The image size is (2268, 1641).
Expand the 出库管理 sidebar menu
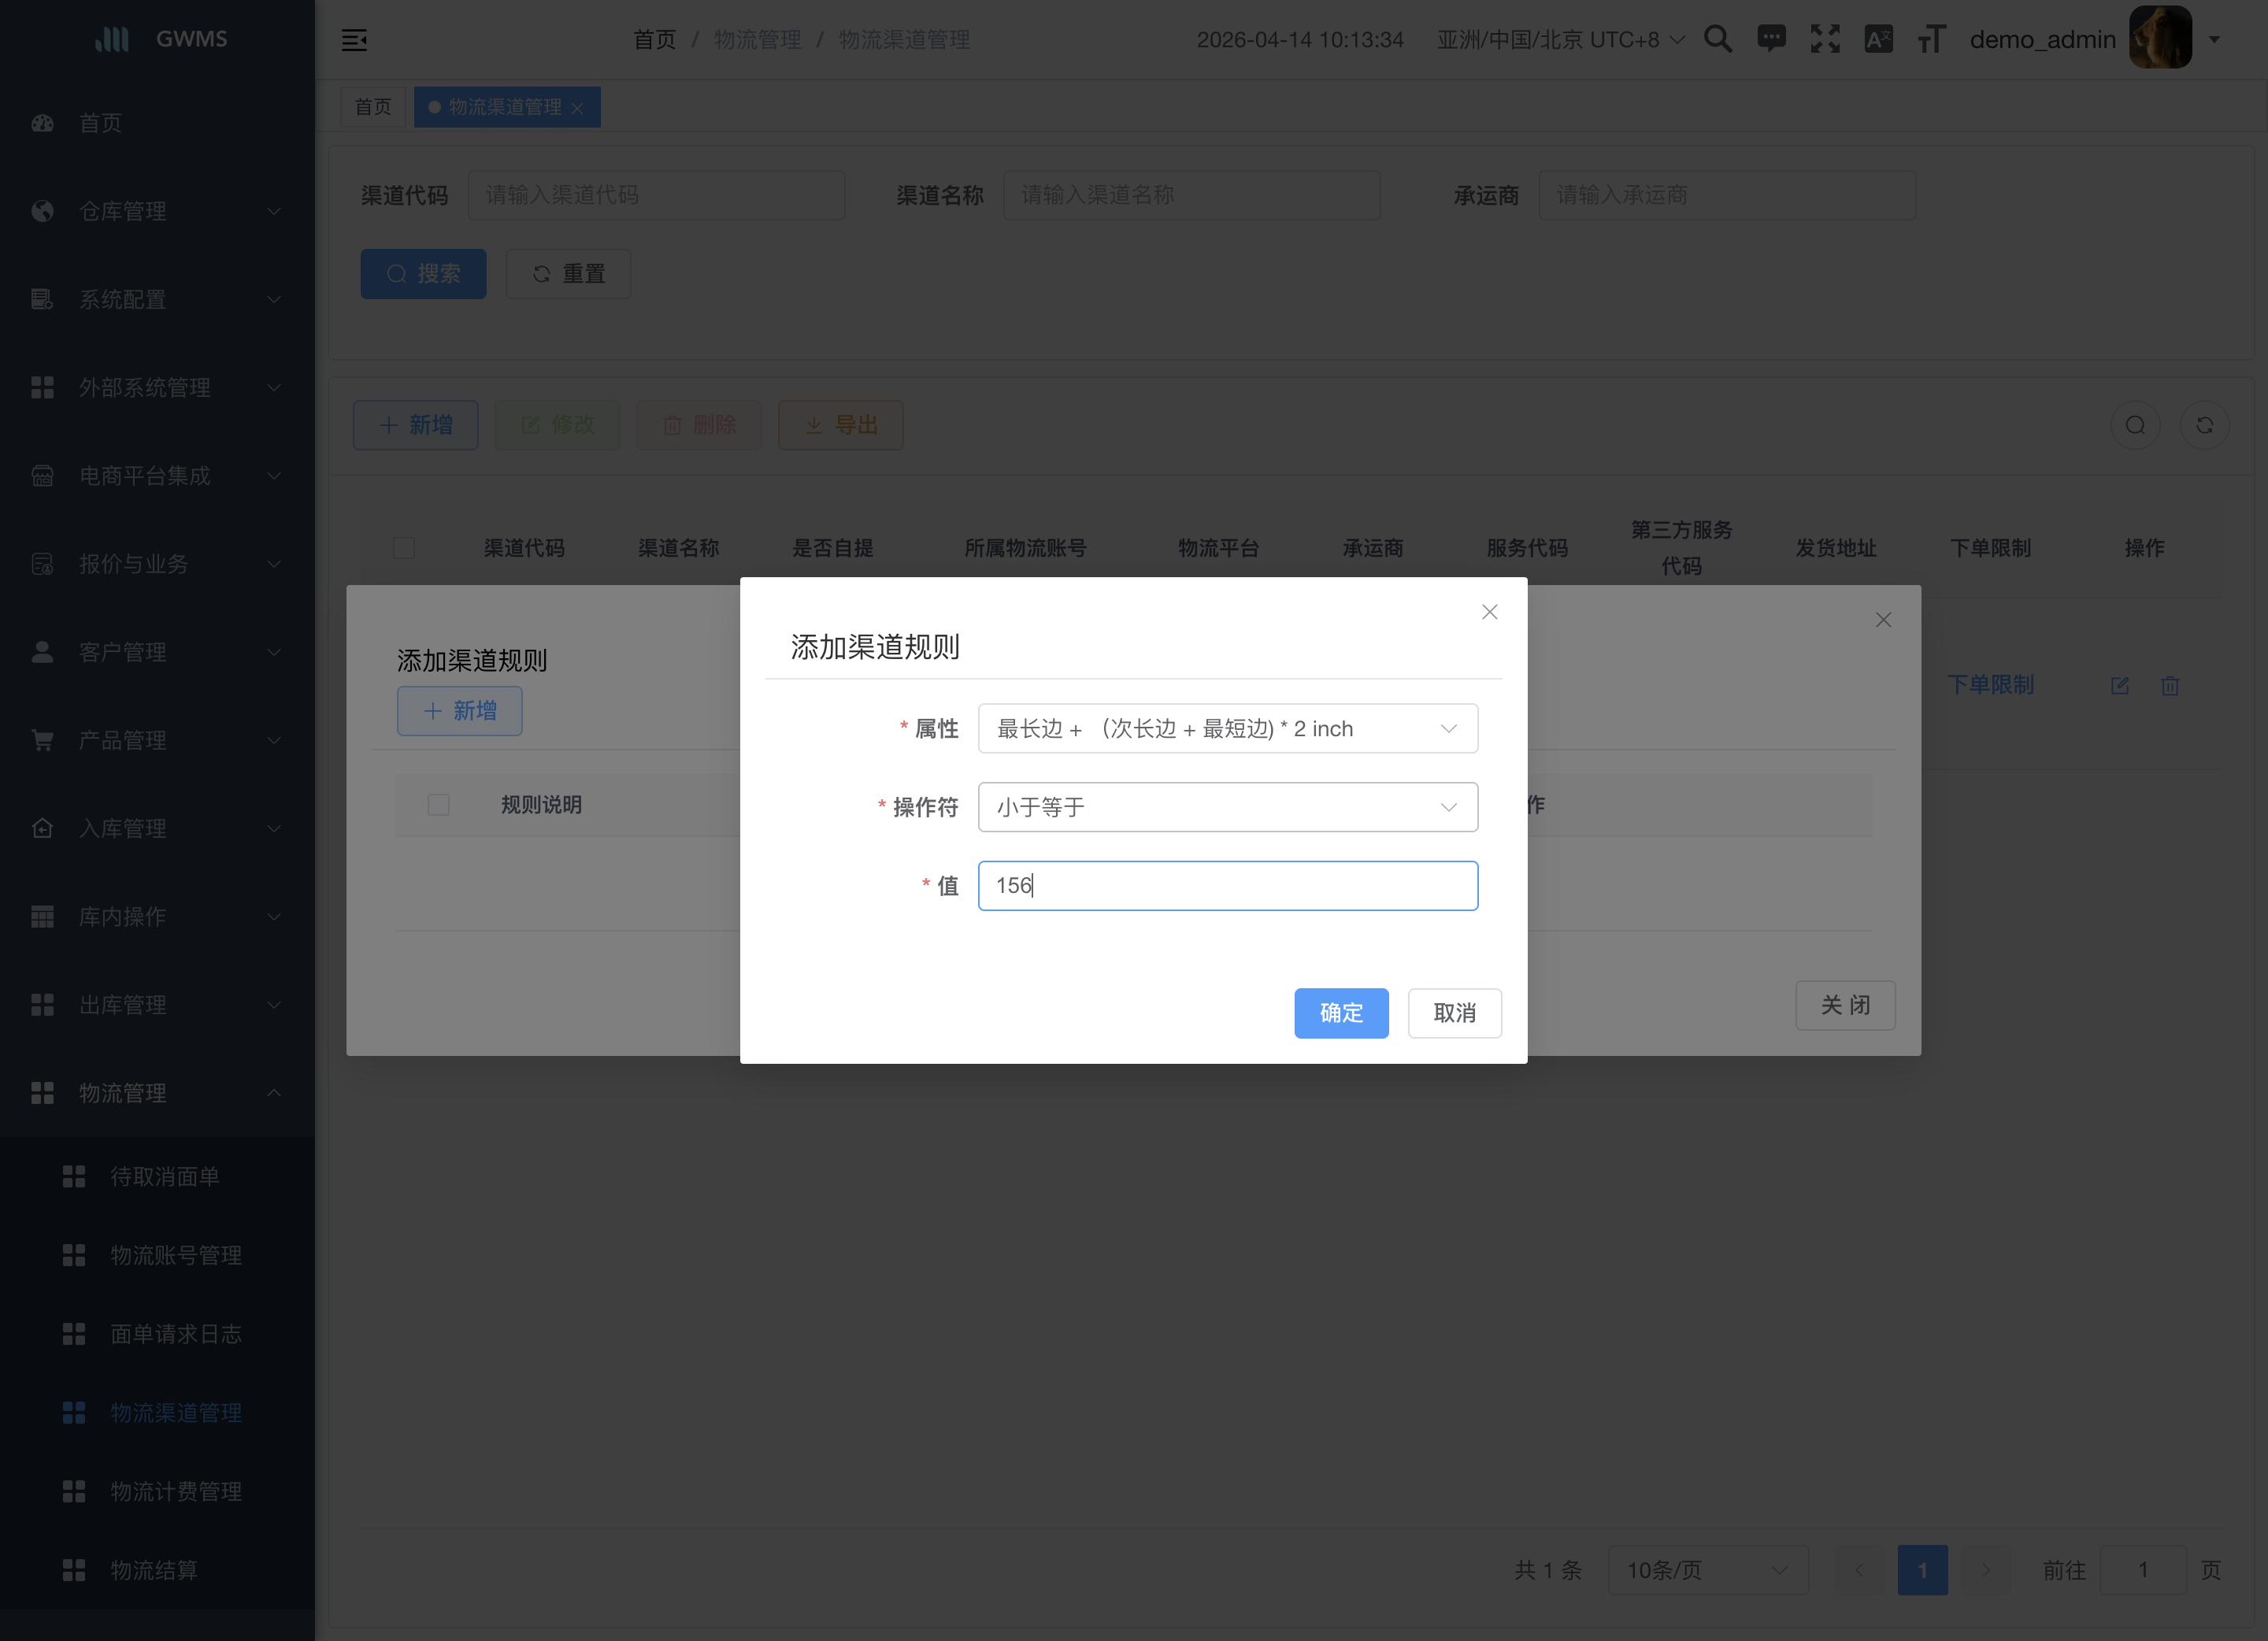pyautogui.click(x=157, y=1004)
